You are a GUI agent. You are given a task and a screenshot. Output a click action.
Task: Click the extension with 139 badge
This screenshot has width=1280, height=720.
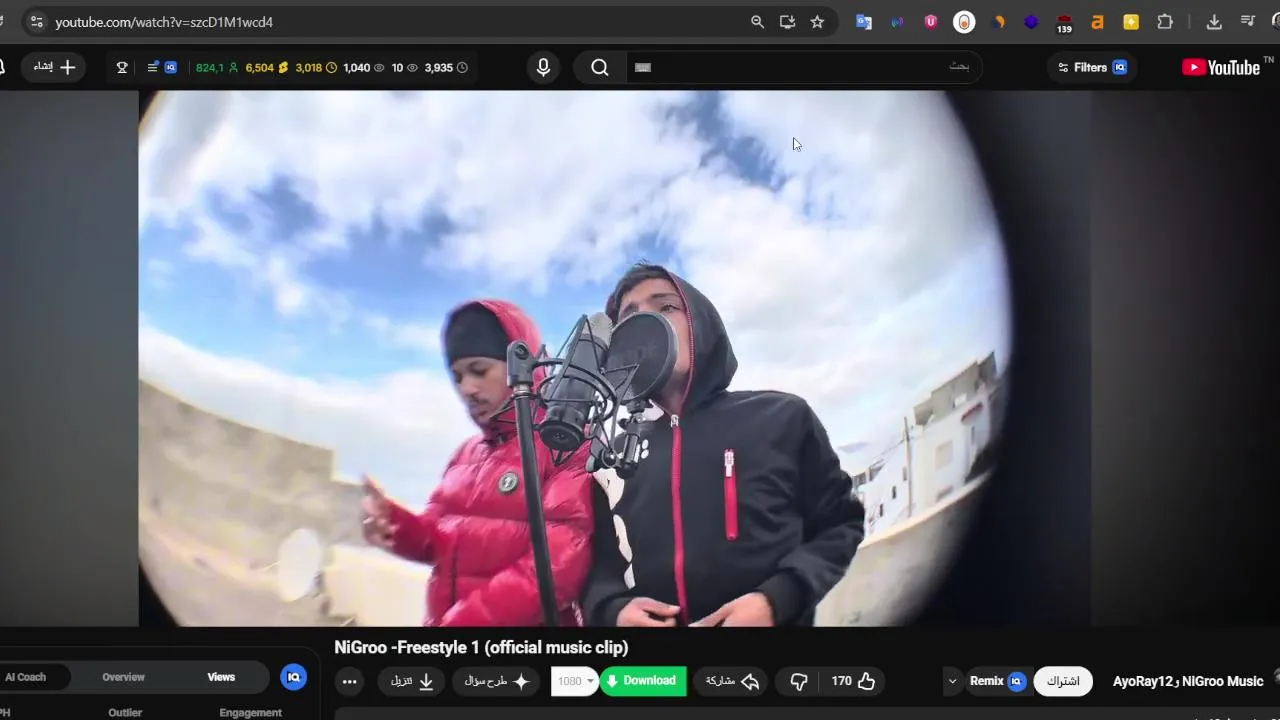click(x=1064, y=23)
